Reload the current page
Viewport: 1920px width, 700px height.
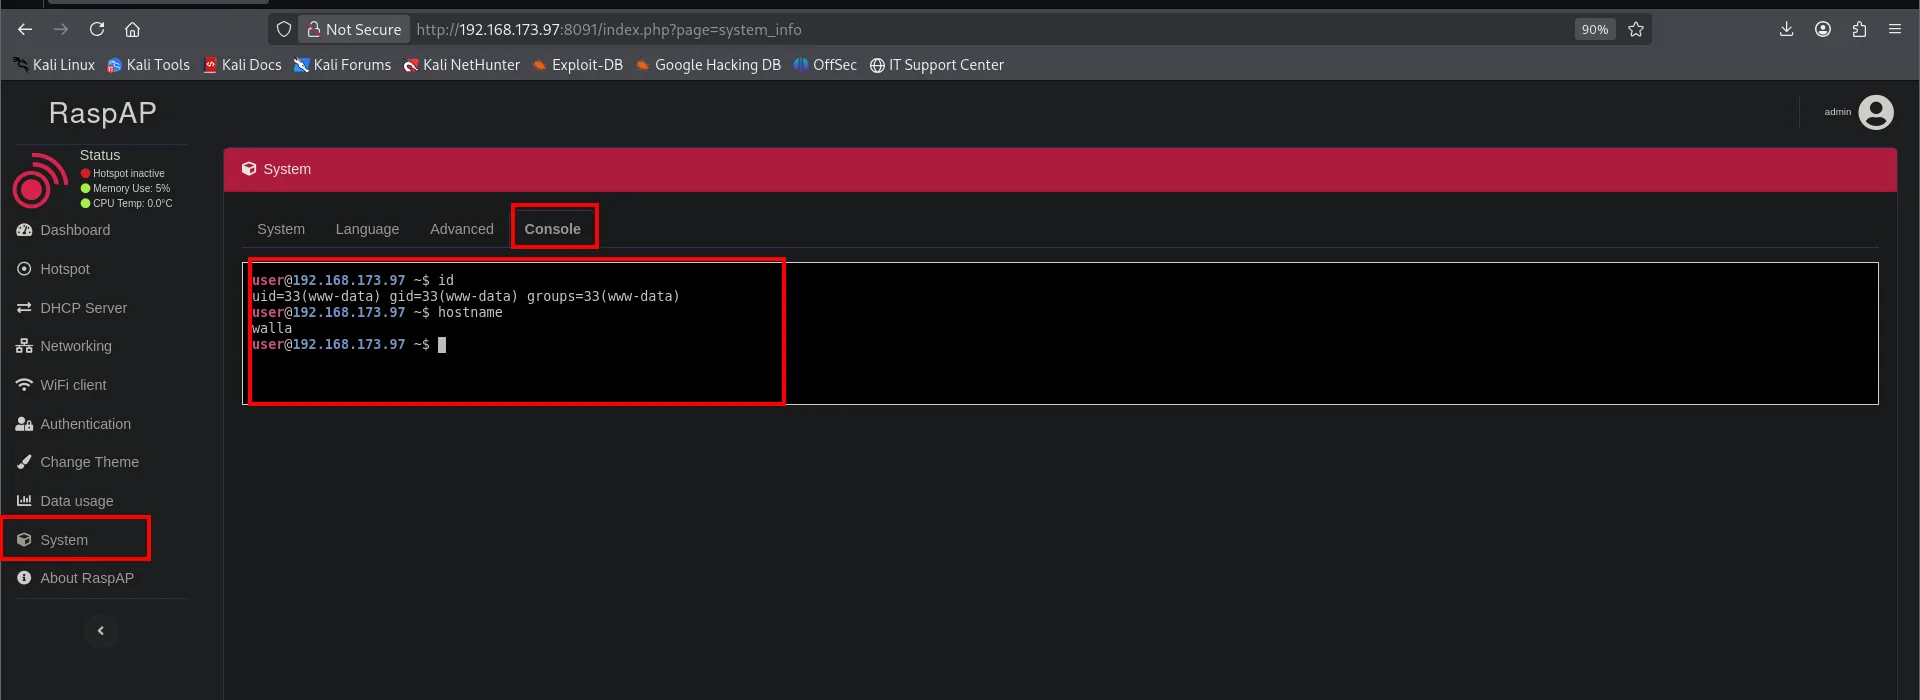97,30
